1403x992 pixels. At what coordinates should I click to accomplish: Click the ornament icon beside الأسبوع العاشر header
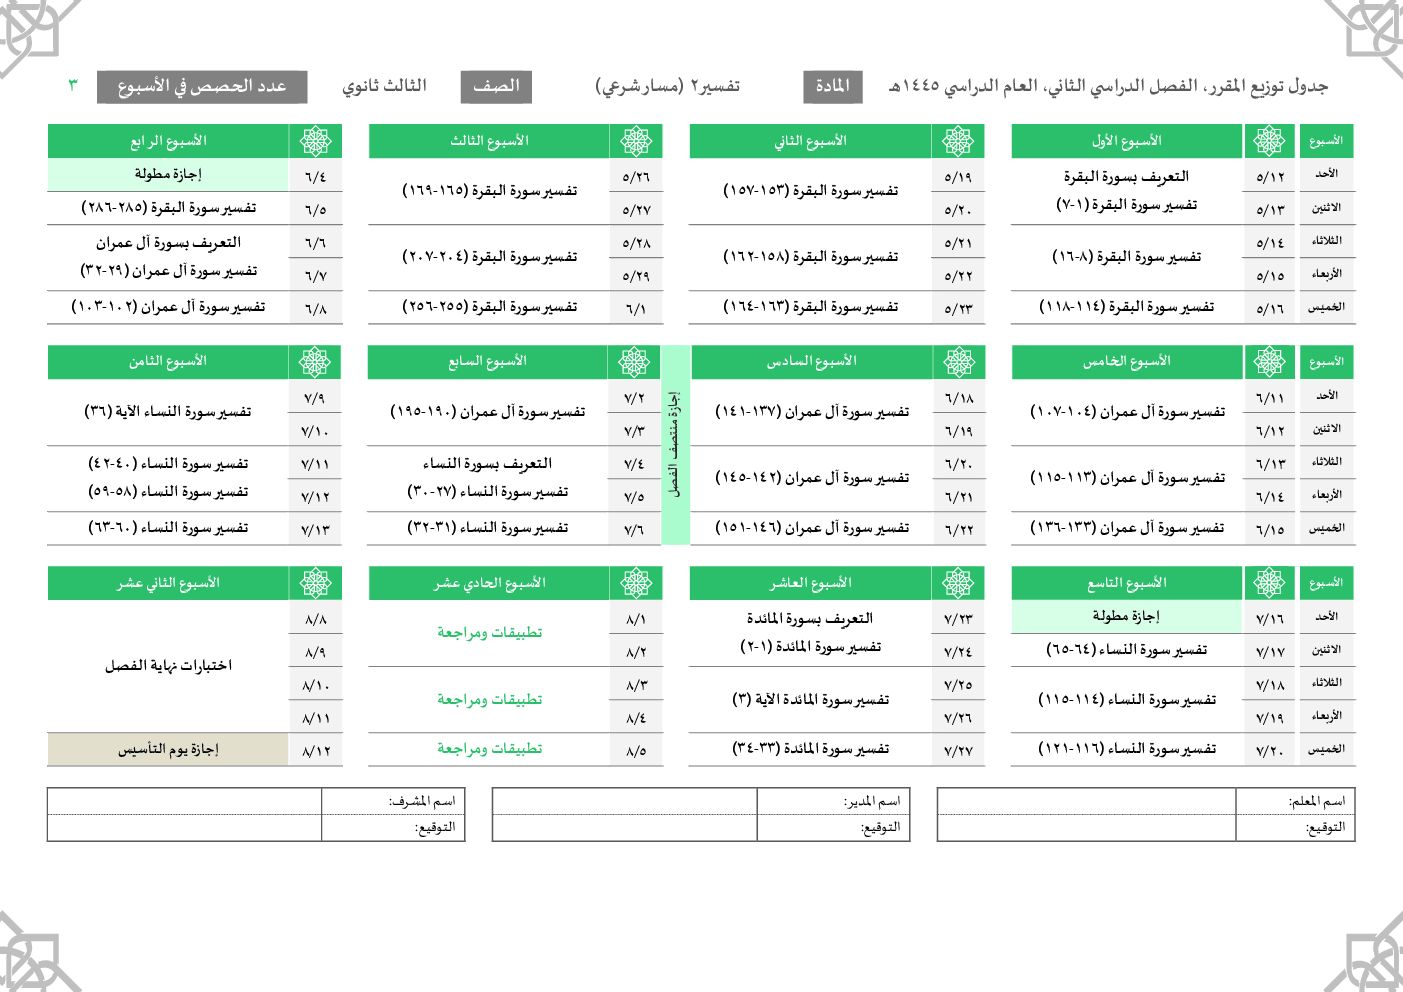958,582
